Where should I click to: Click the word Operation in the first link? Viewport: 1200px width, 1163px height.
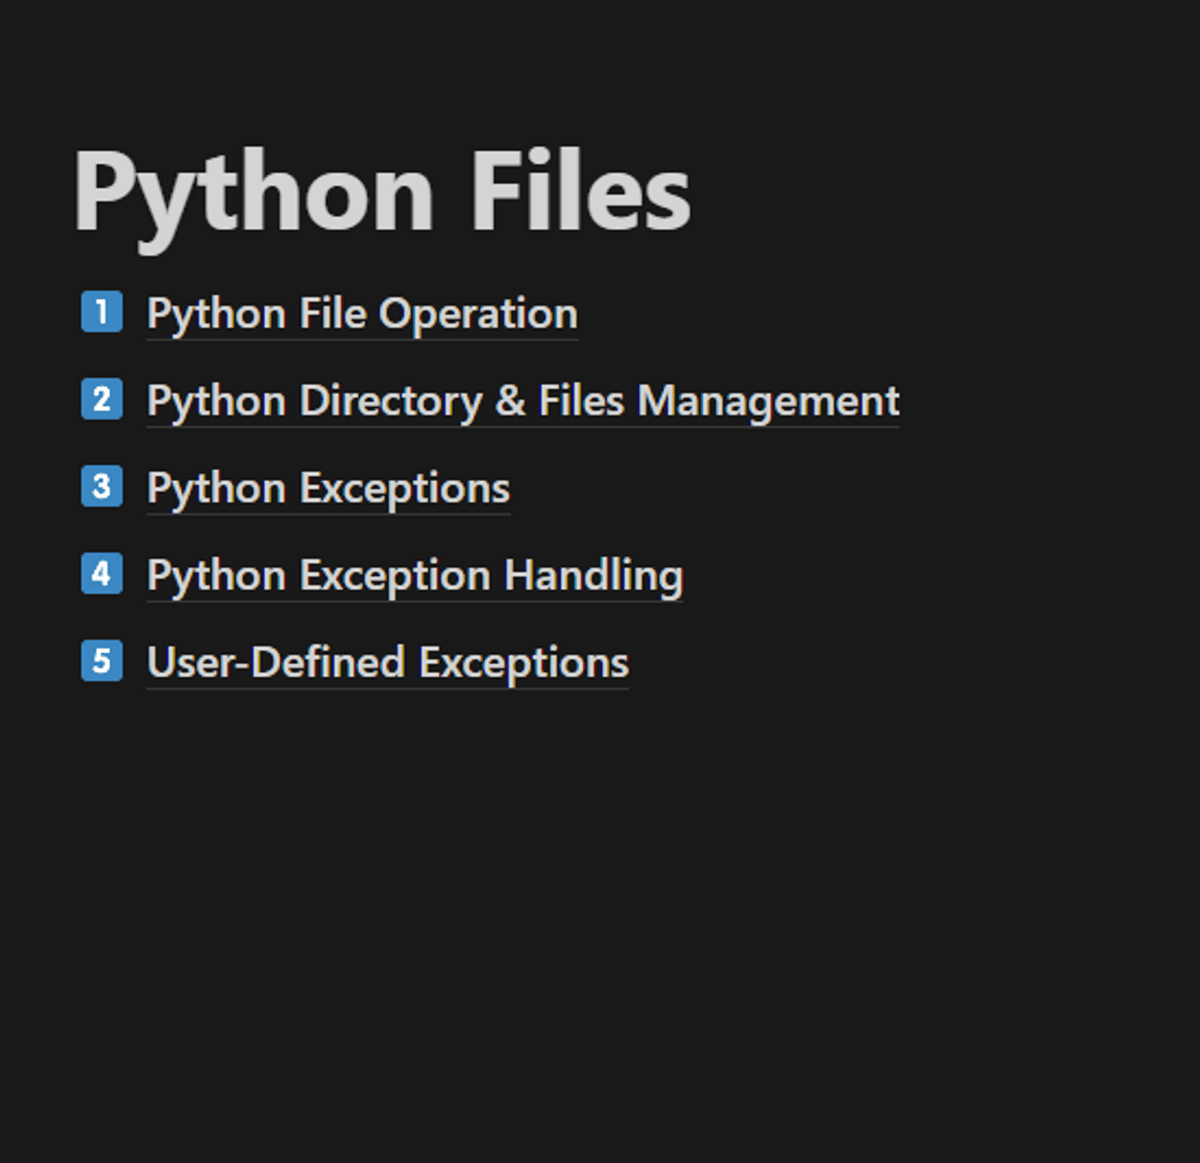[478, 314]
